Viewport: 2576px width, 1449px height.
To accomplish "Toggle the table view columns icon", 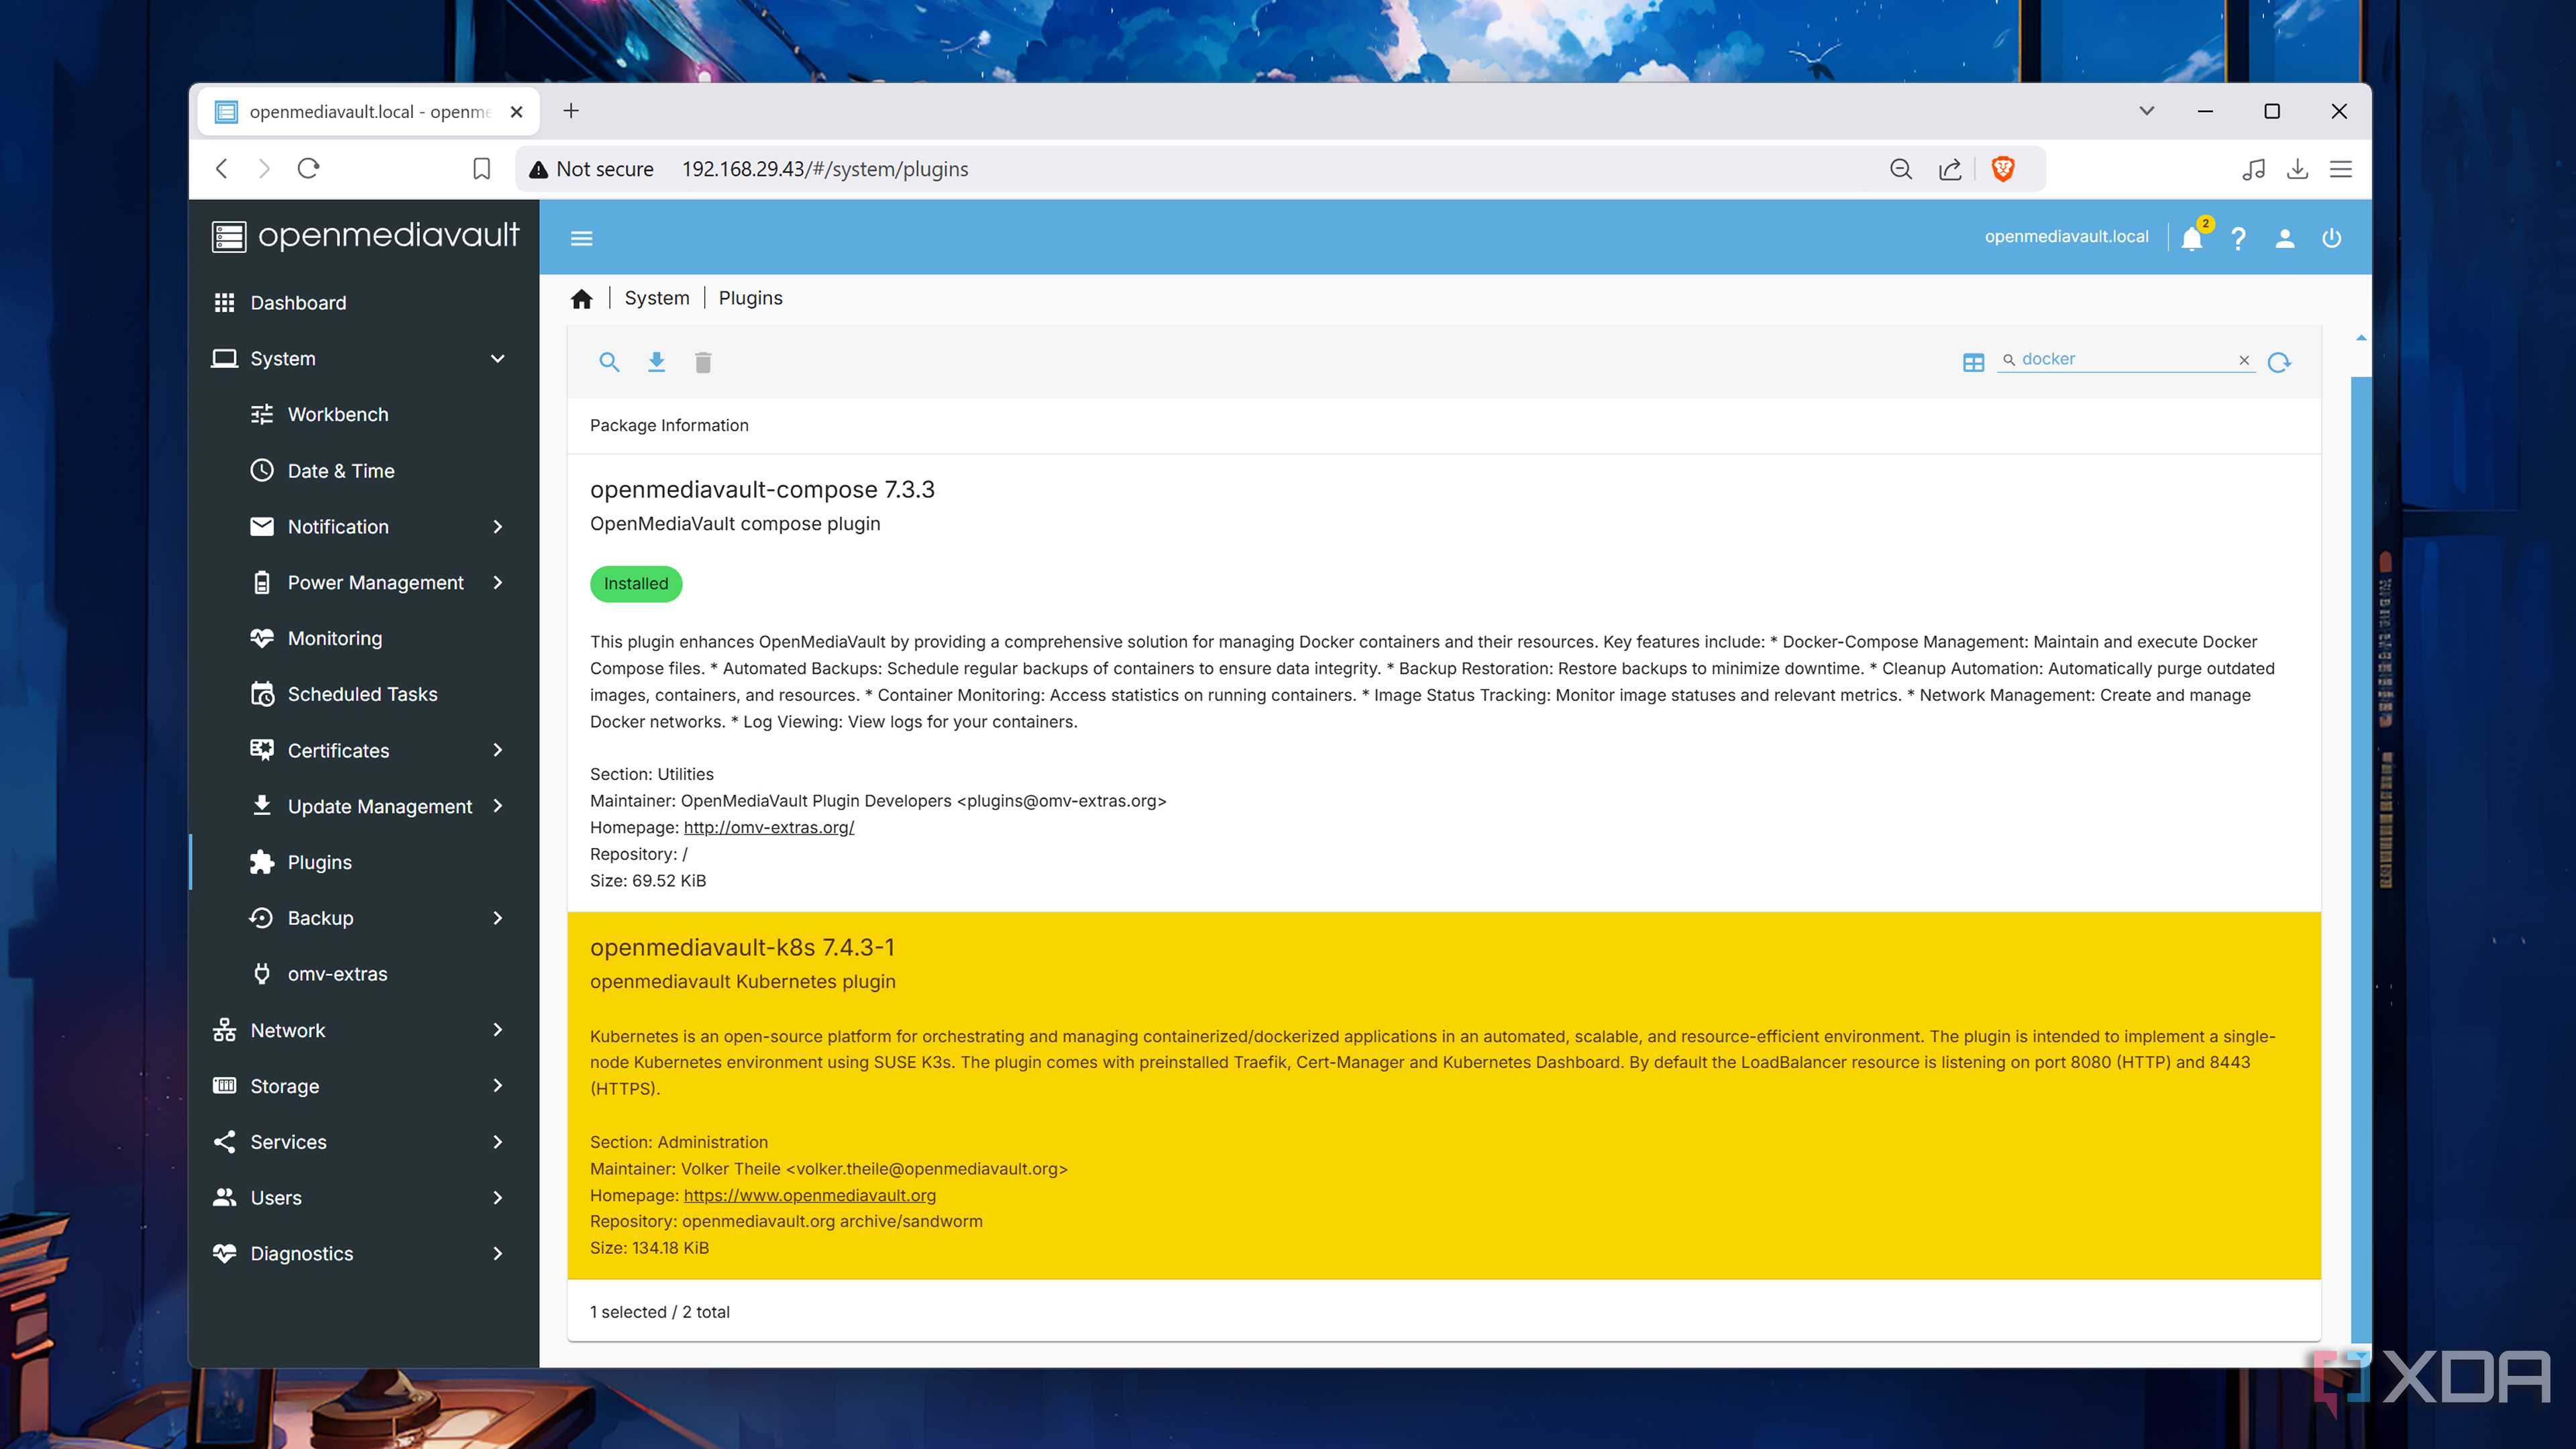I will (x=1973, y=362).
